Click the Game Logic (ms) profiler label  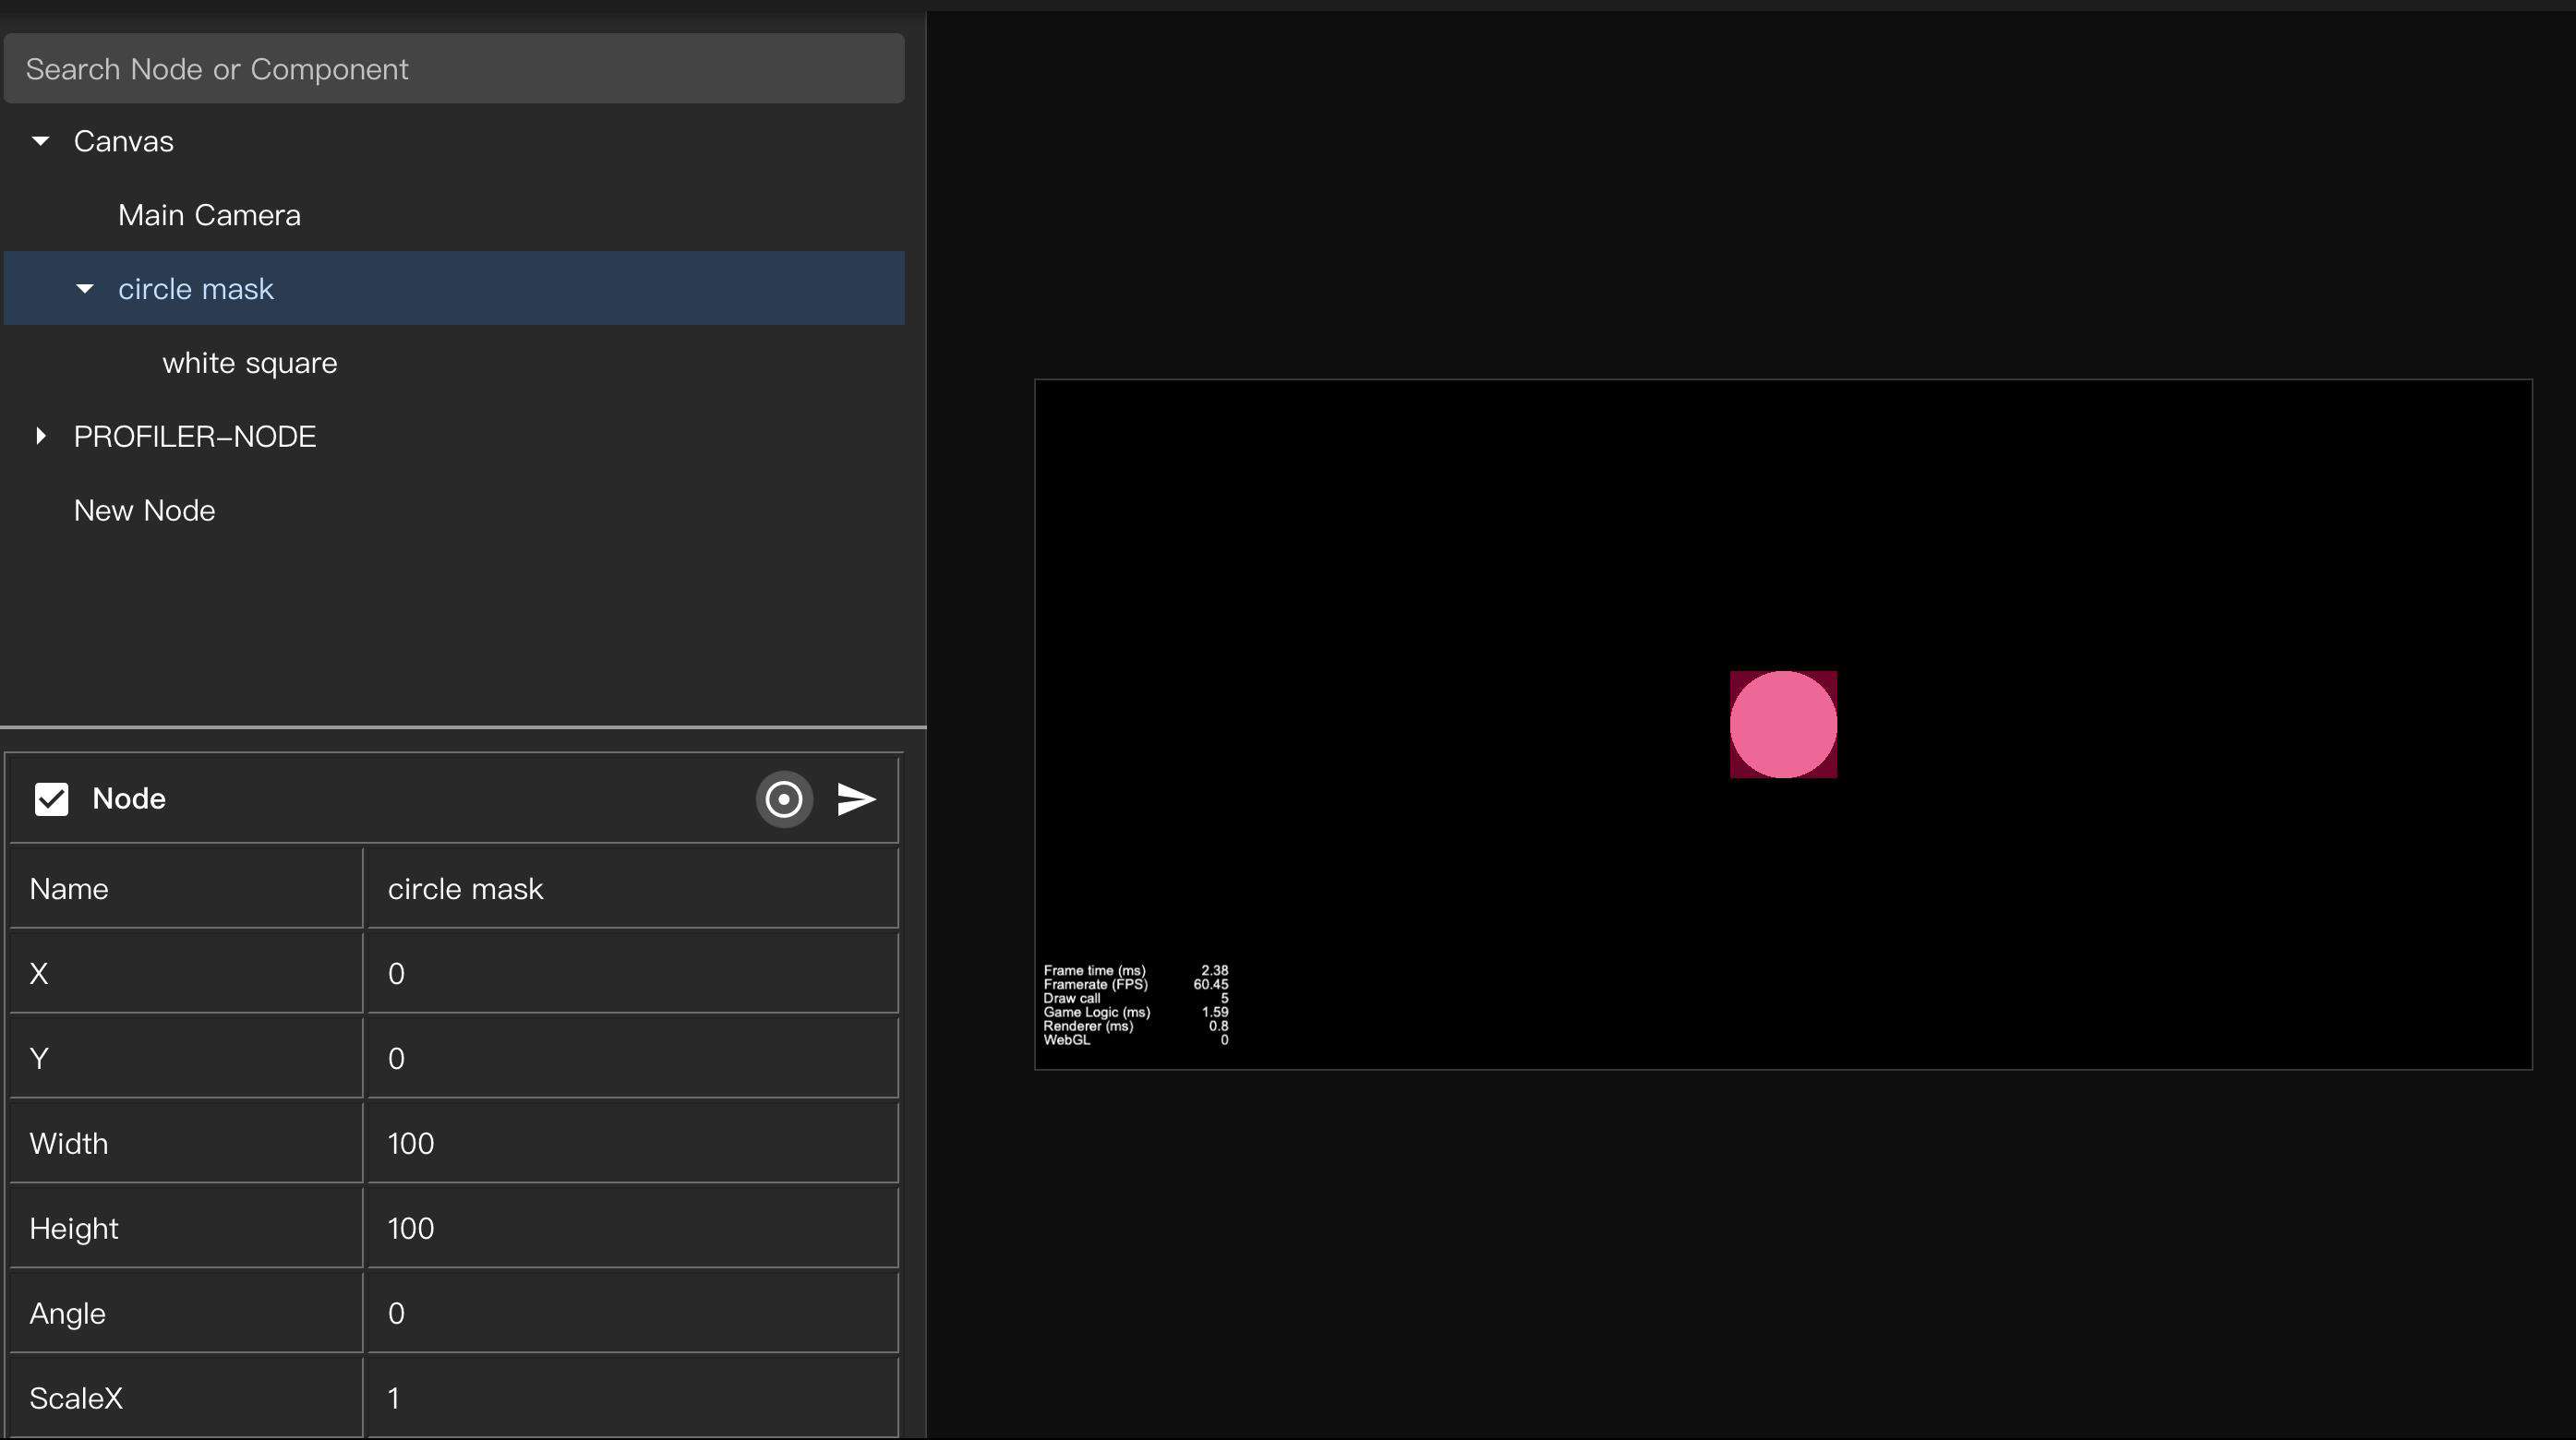coord(1096,1013)
